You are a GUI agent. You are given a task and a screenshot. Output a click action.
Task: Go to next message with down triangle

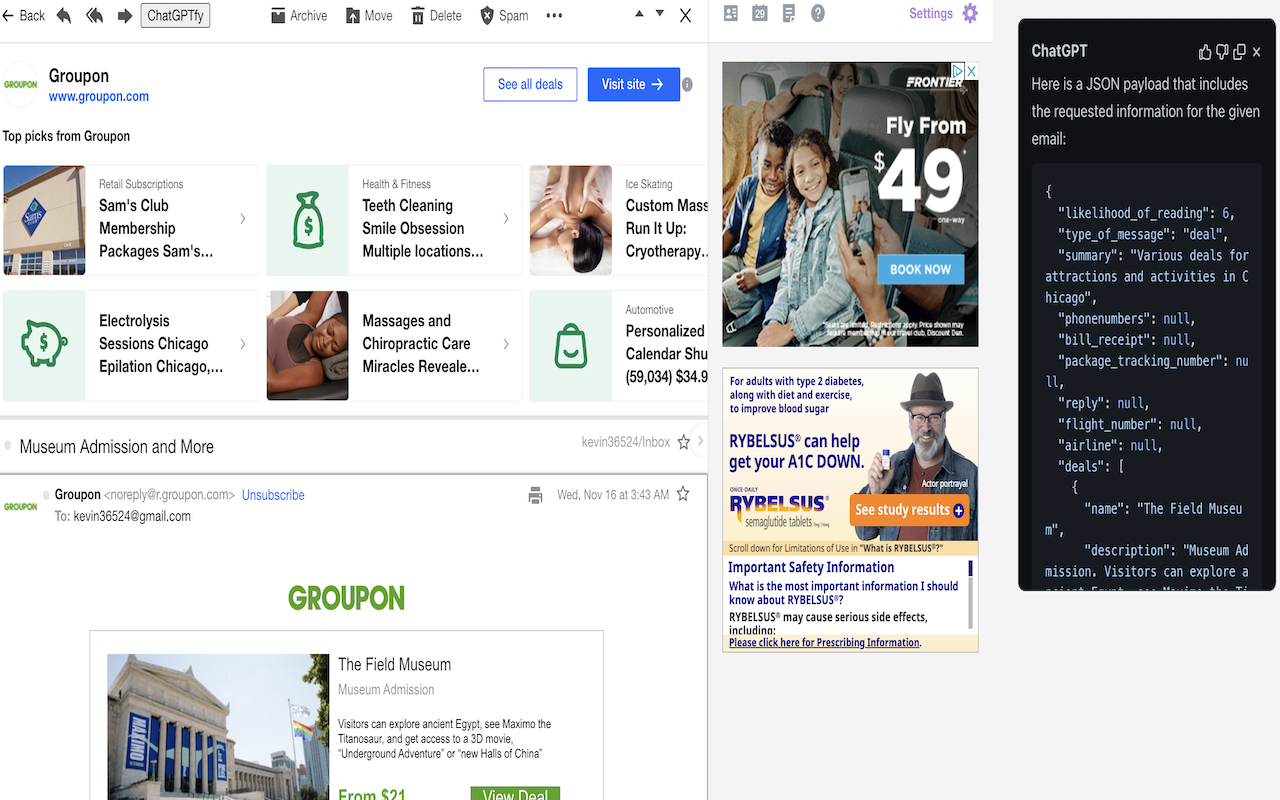click(x=660, y=14)
